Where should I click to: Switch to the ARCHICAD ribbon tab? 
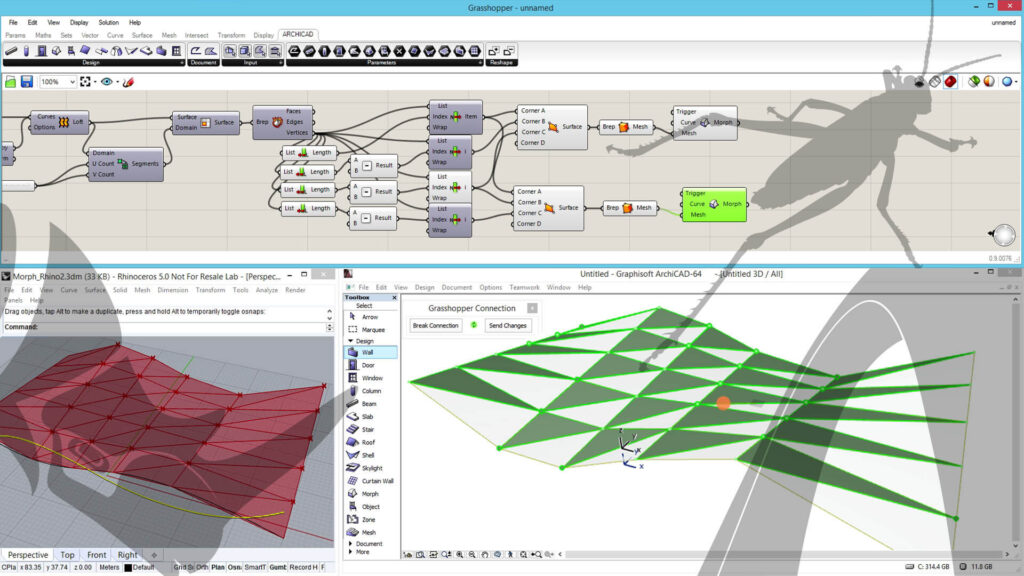pyautogui.click(x=298, y=35)
